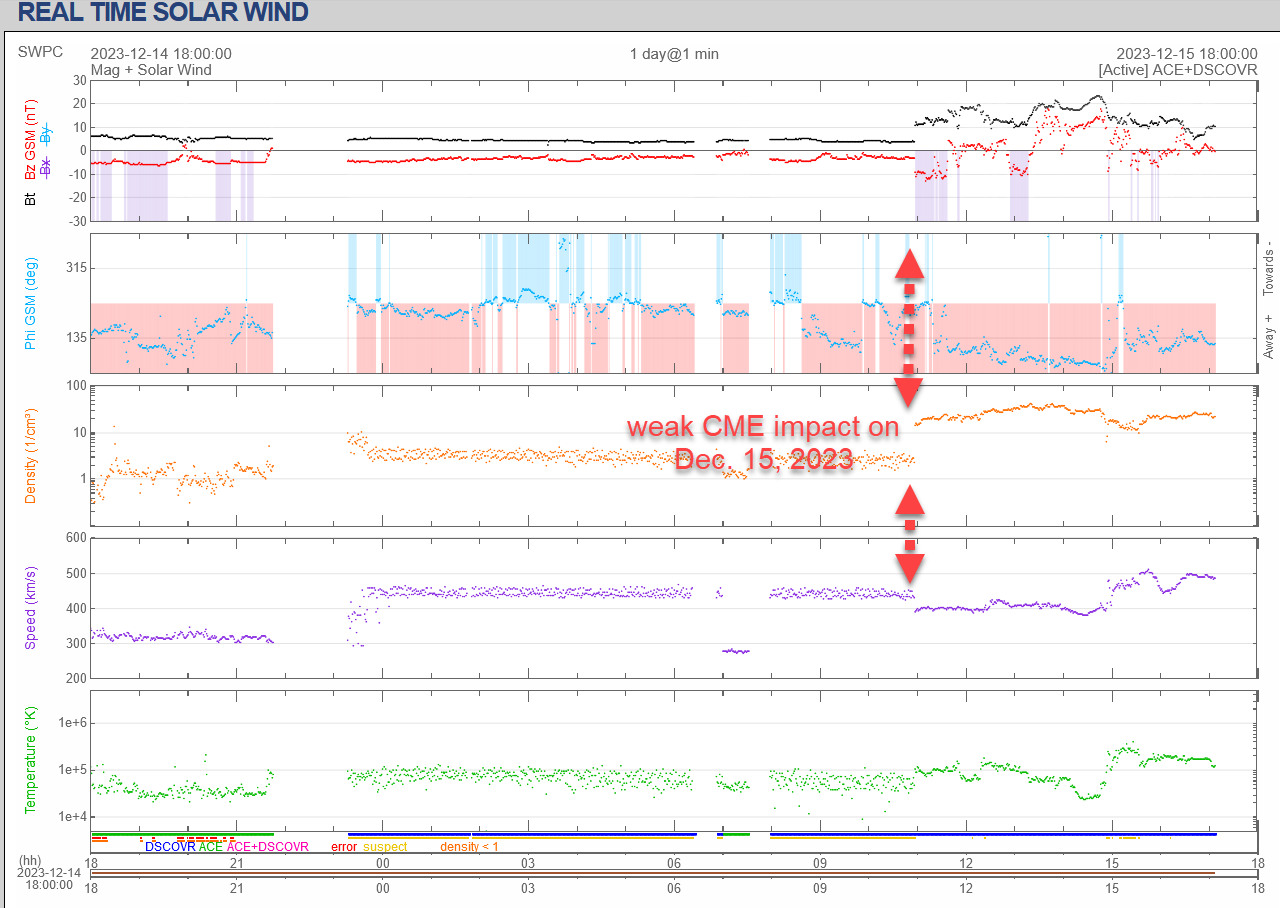Click the Phi GSM (deg) axis label
This screenshot has height=908, width=1280.
(30, 303)
